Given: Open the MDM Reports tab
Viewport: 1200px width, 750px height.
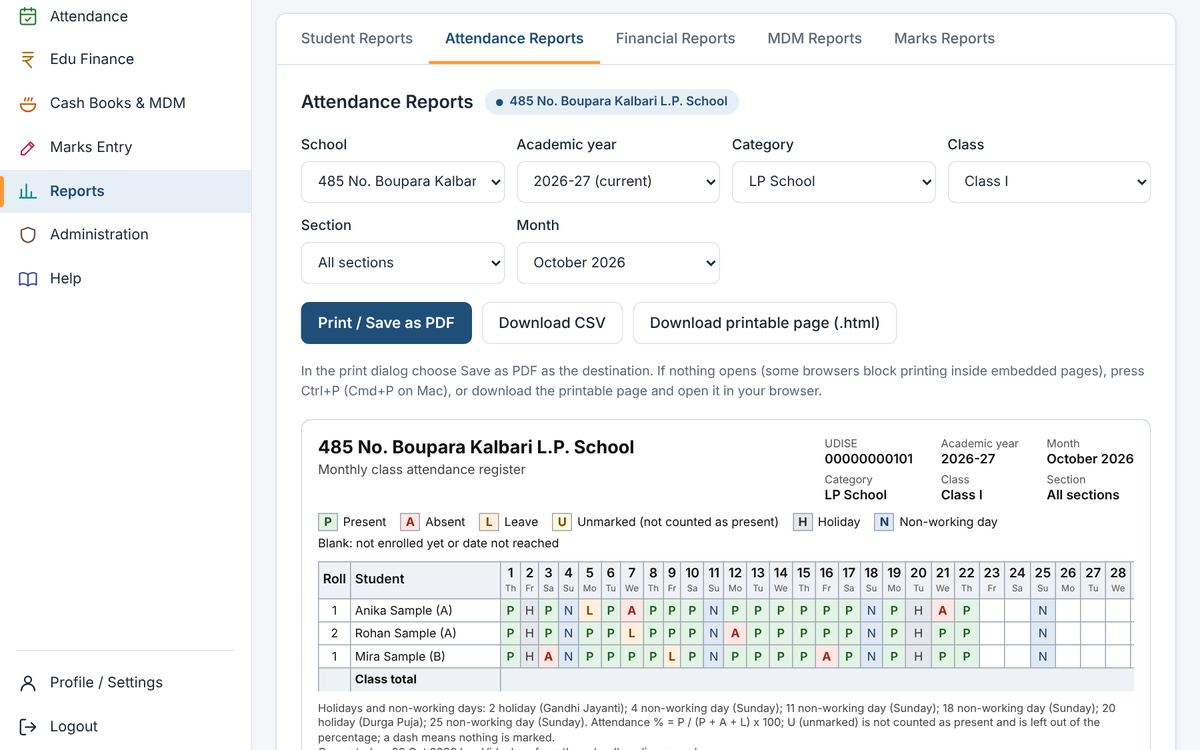Looking at the screenshot, I should (x=814, y=38).
